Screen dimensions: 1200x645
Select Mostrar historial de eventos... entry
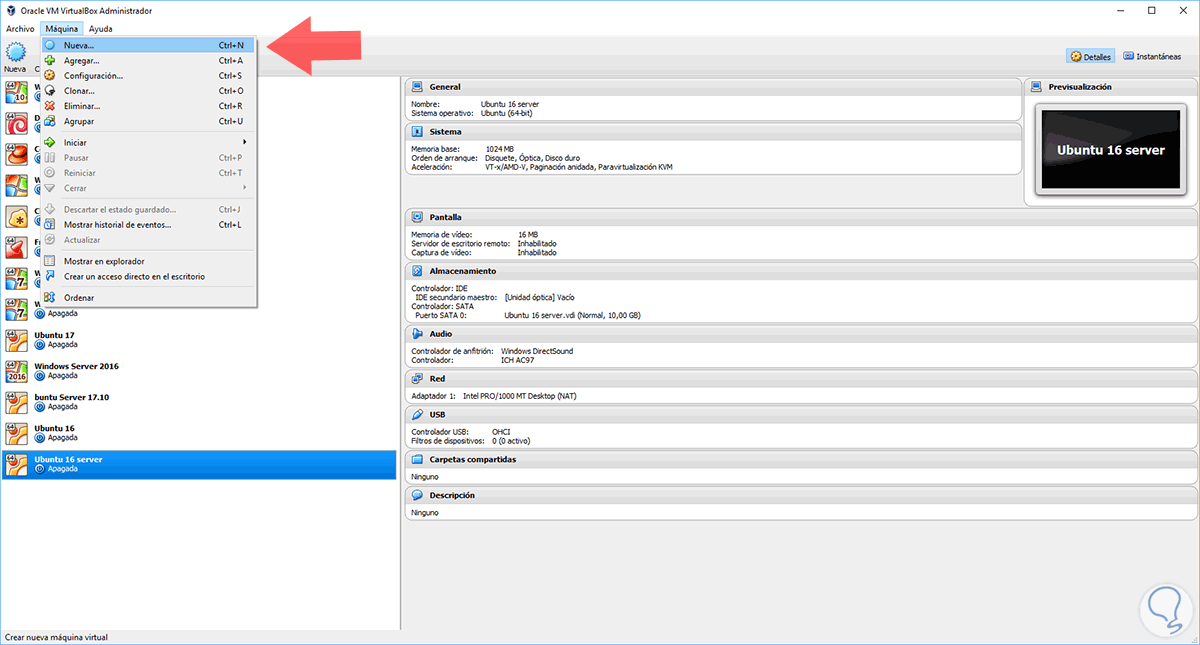tap(148, 224)
